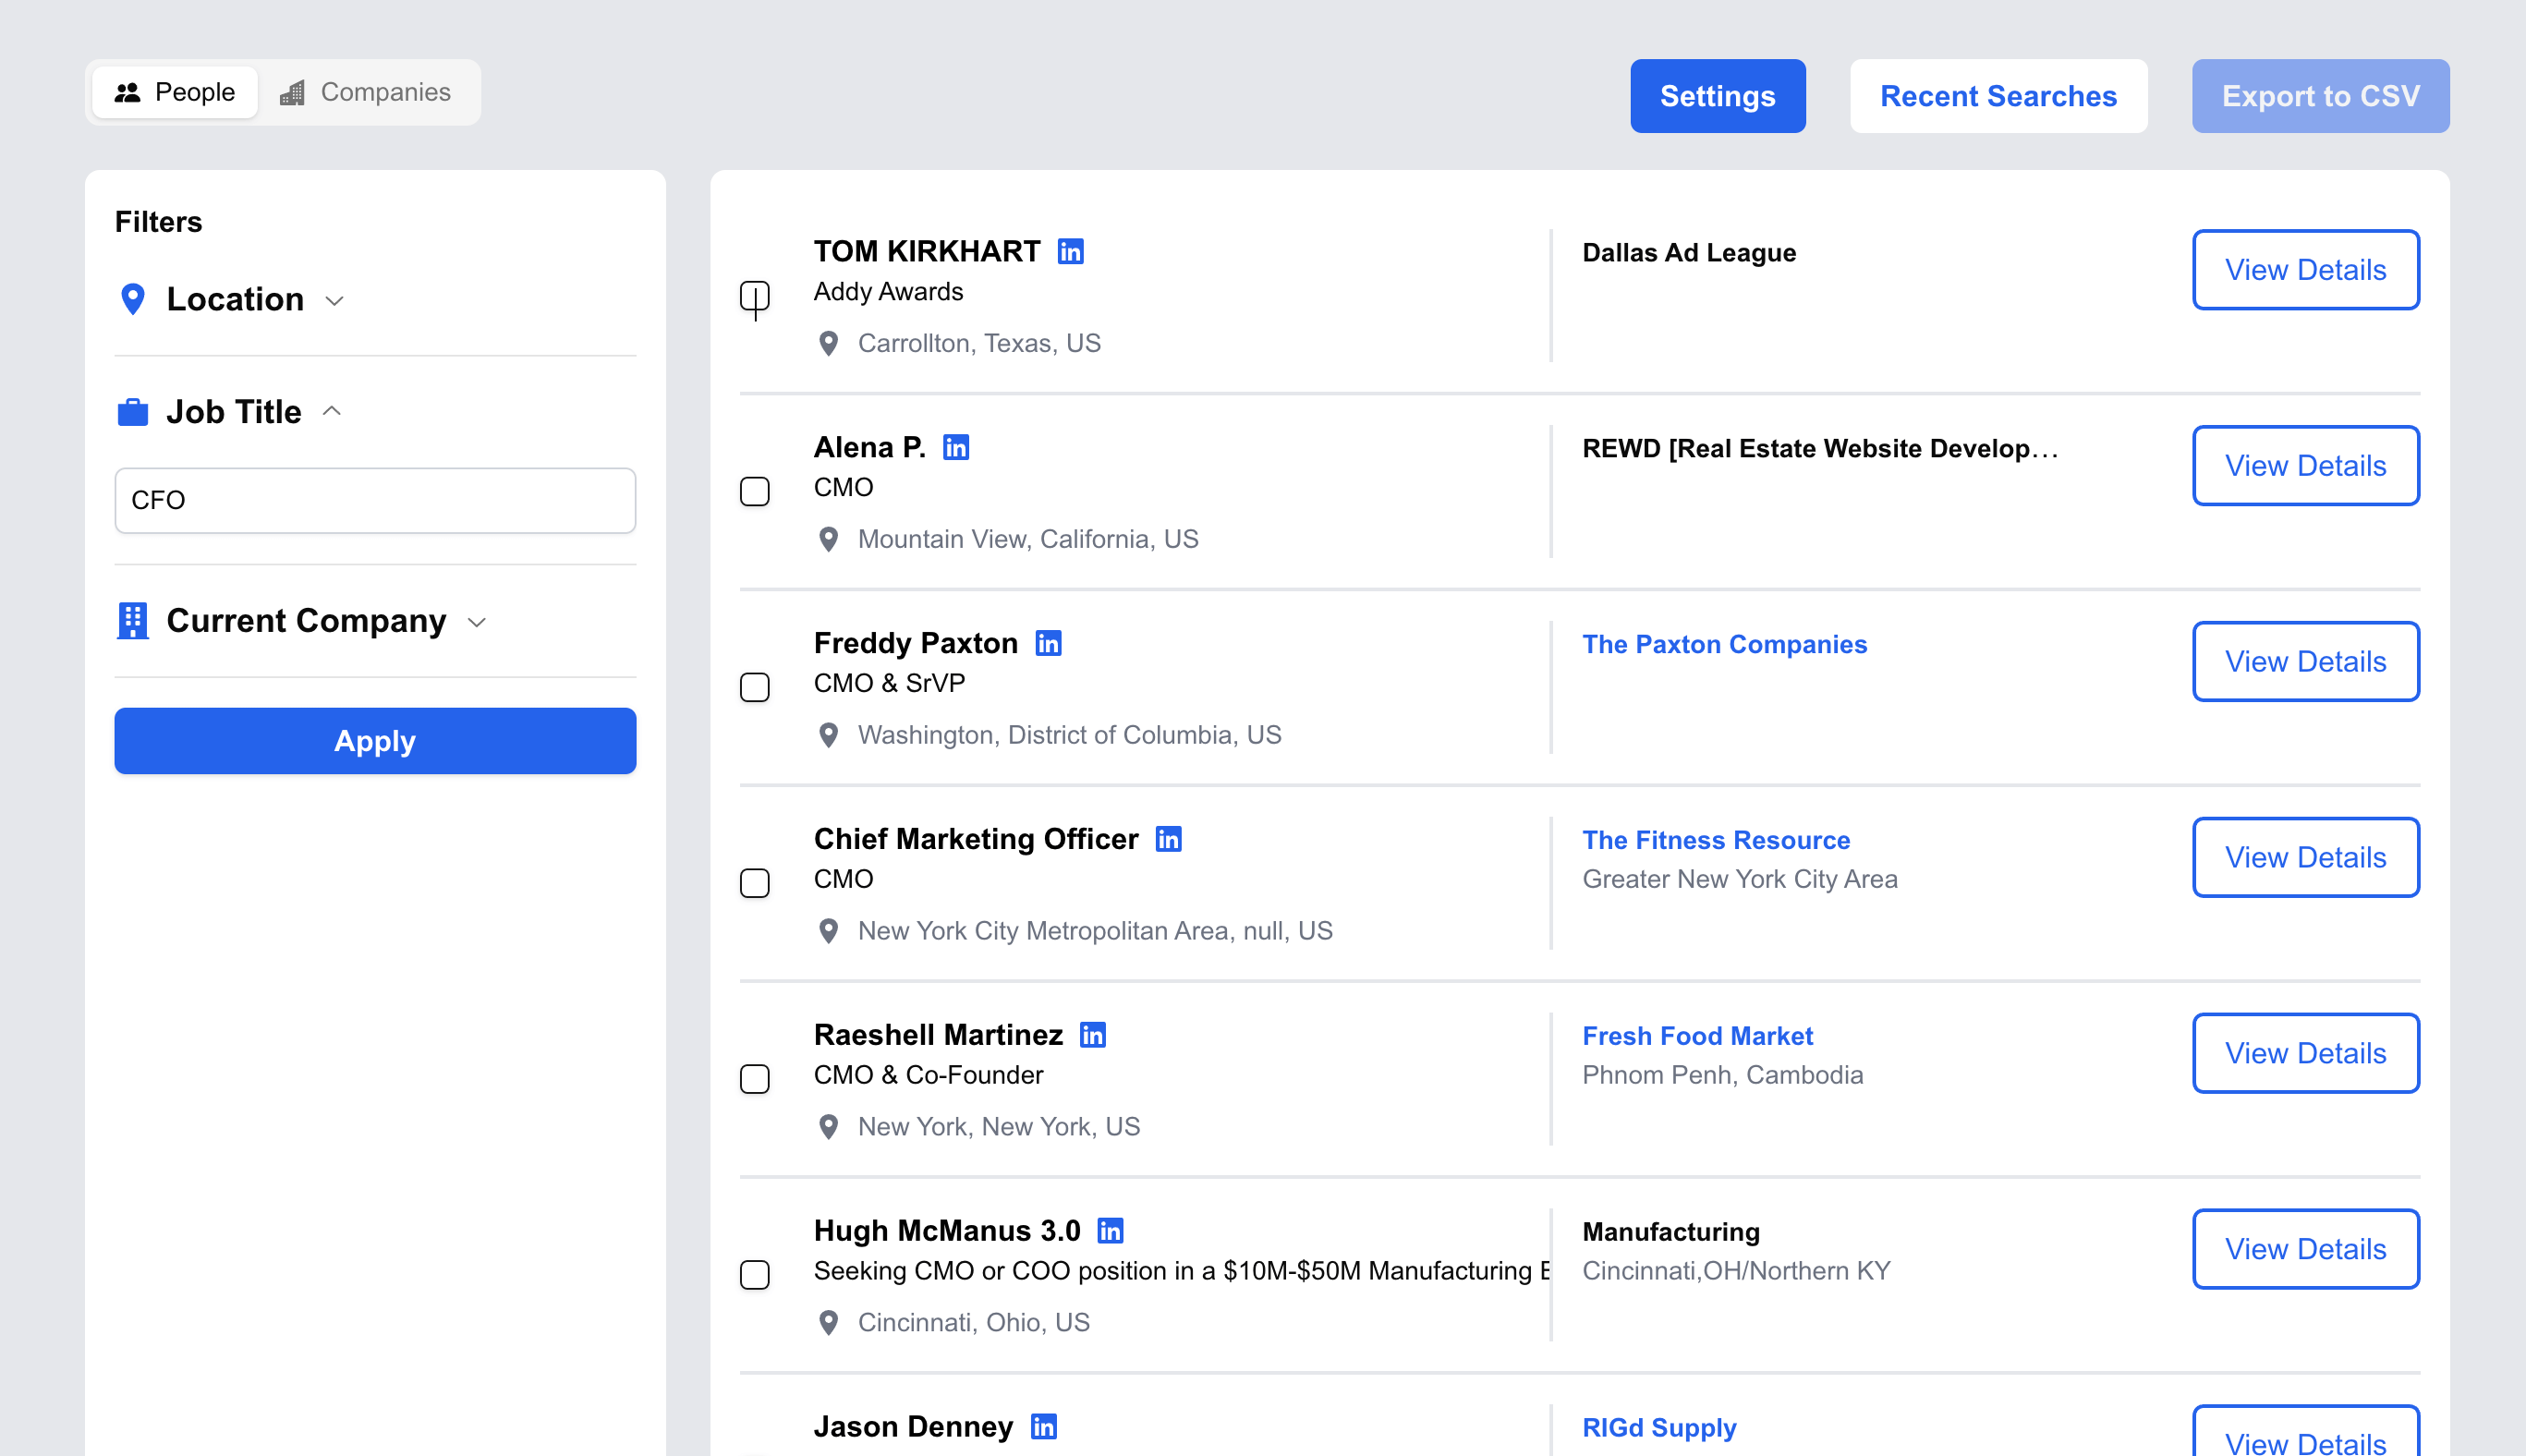The image size is (2526, 1456).
Task: Click the name Raeshell Martinez
Action: (x=938, y=1035)
